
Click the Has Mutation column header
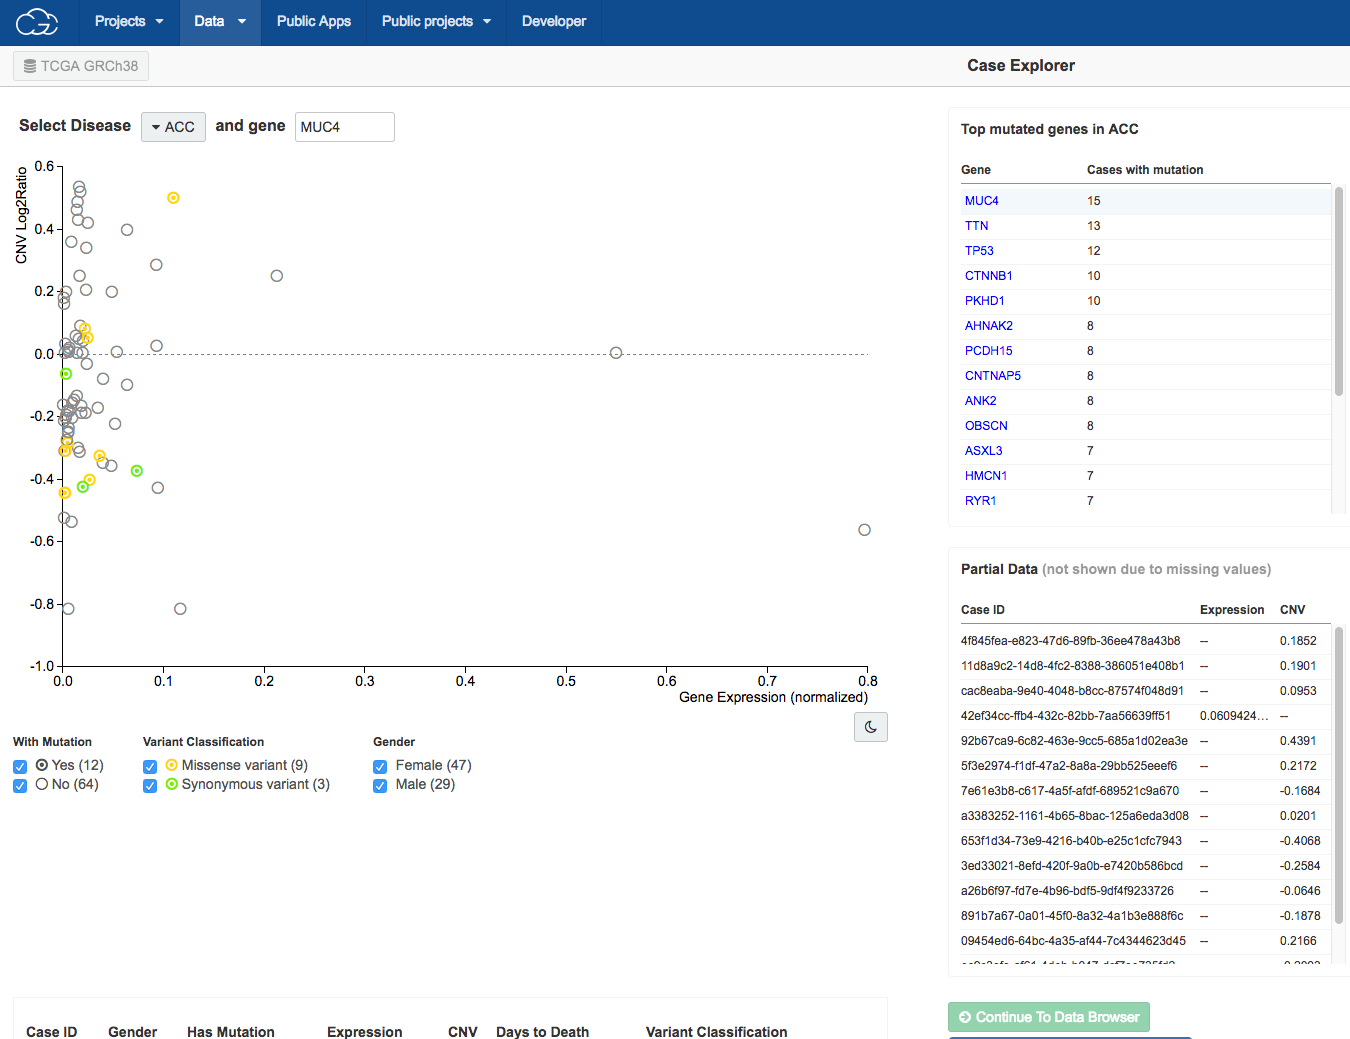(x=230, y=1031)
